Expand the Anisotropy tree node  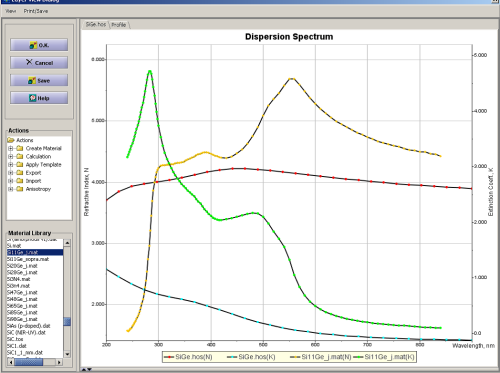pyautogui.click(x=10, y=189)
